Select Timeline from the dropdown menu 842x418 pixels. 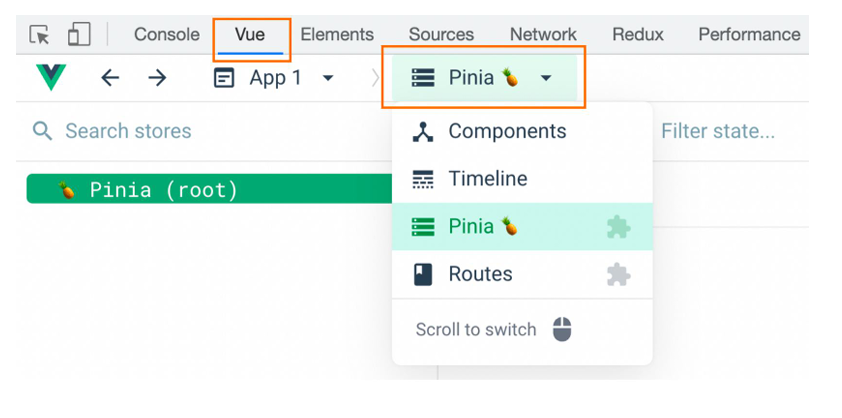coord(522,179)
